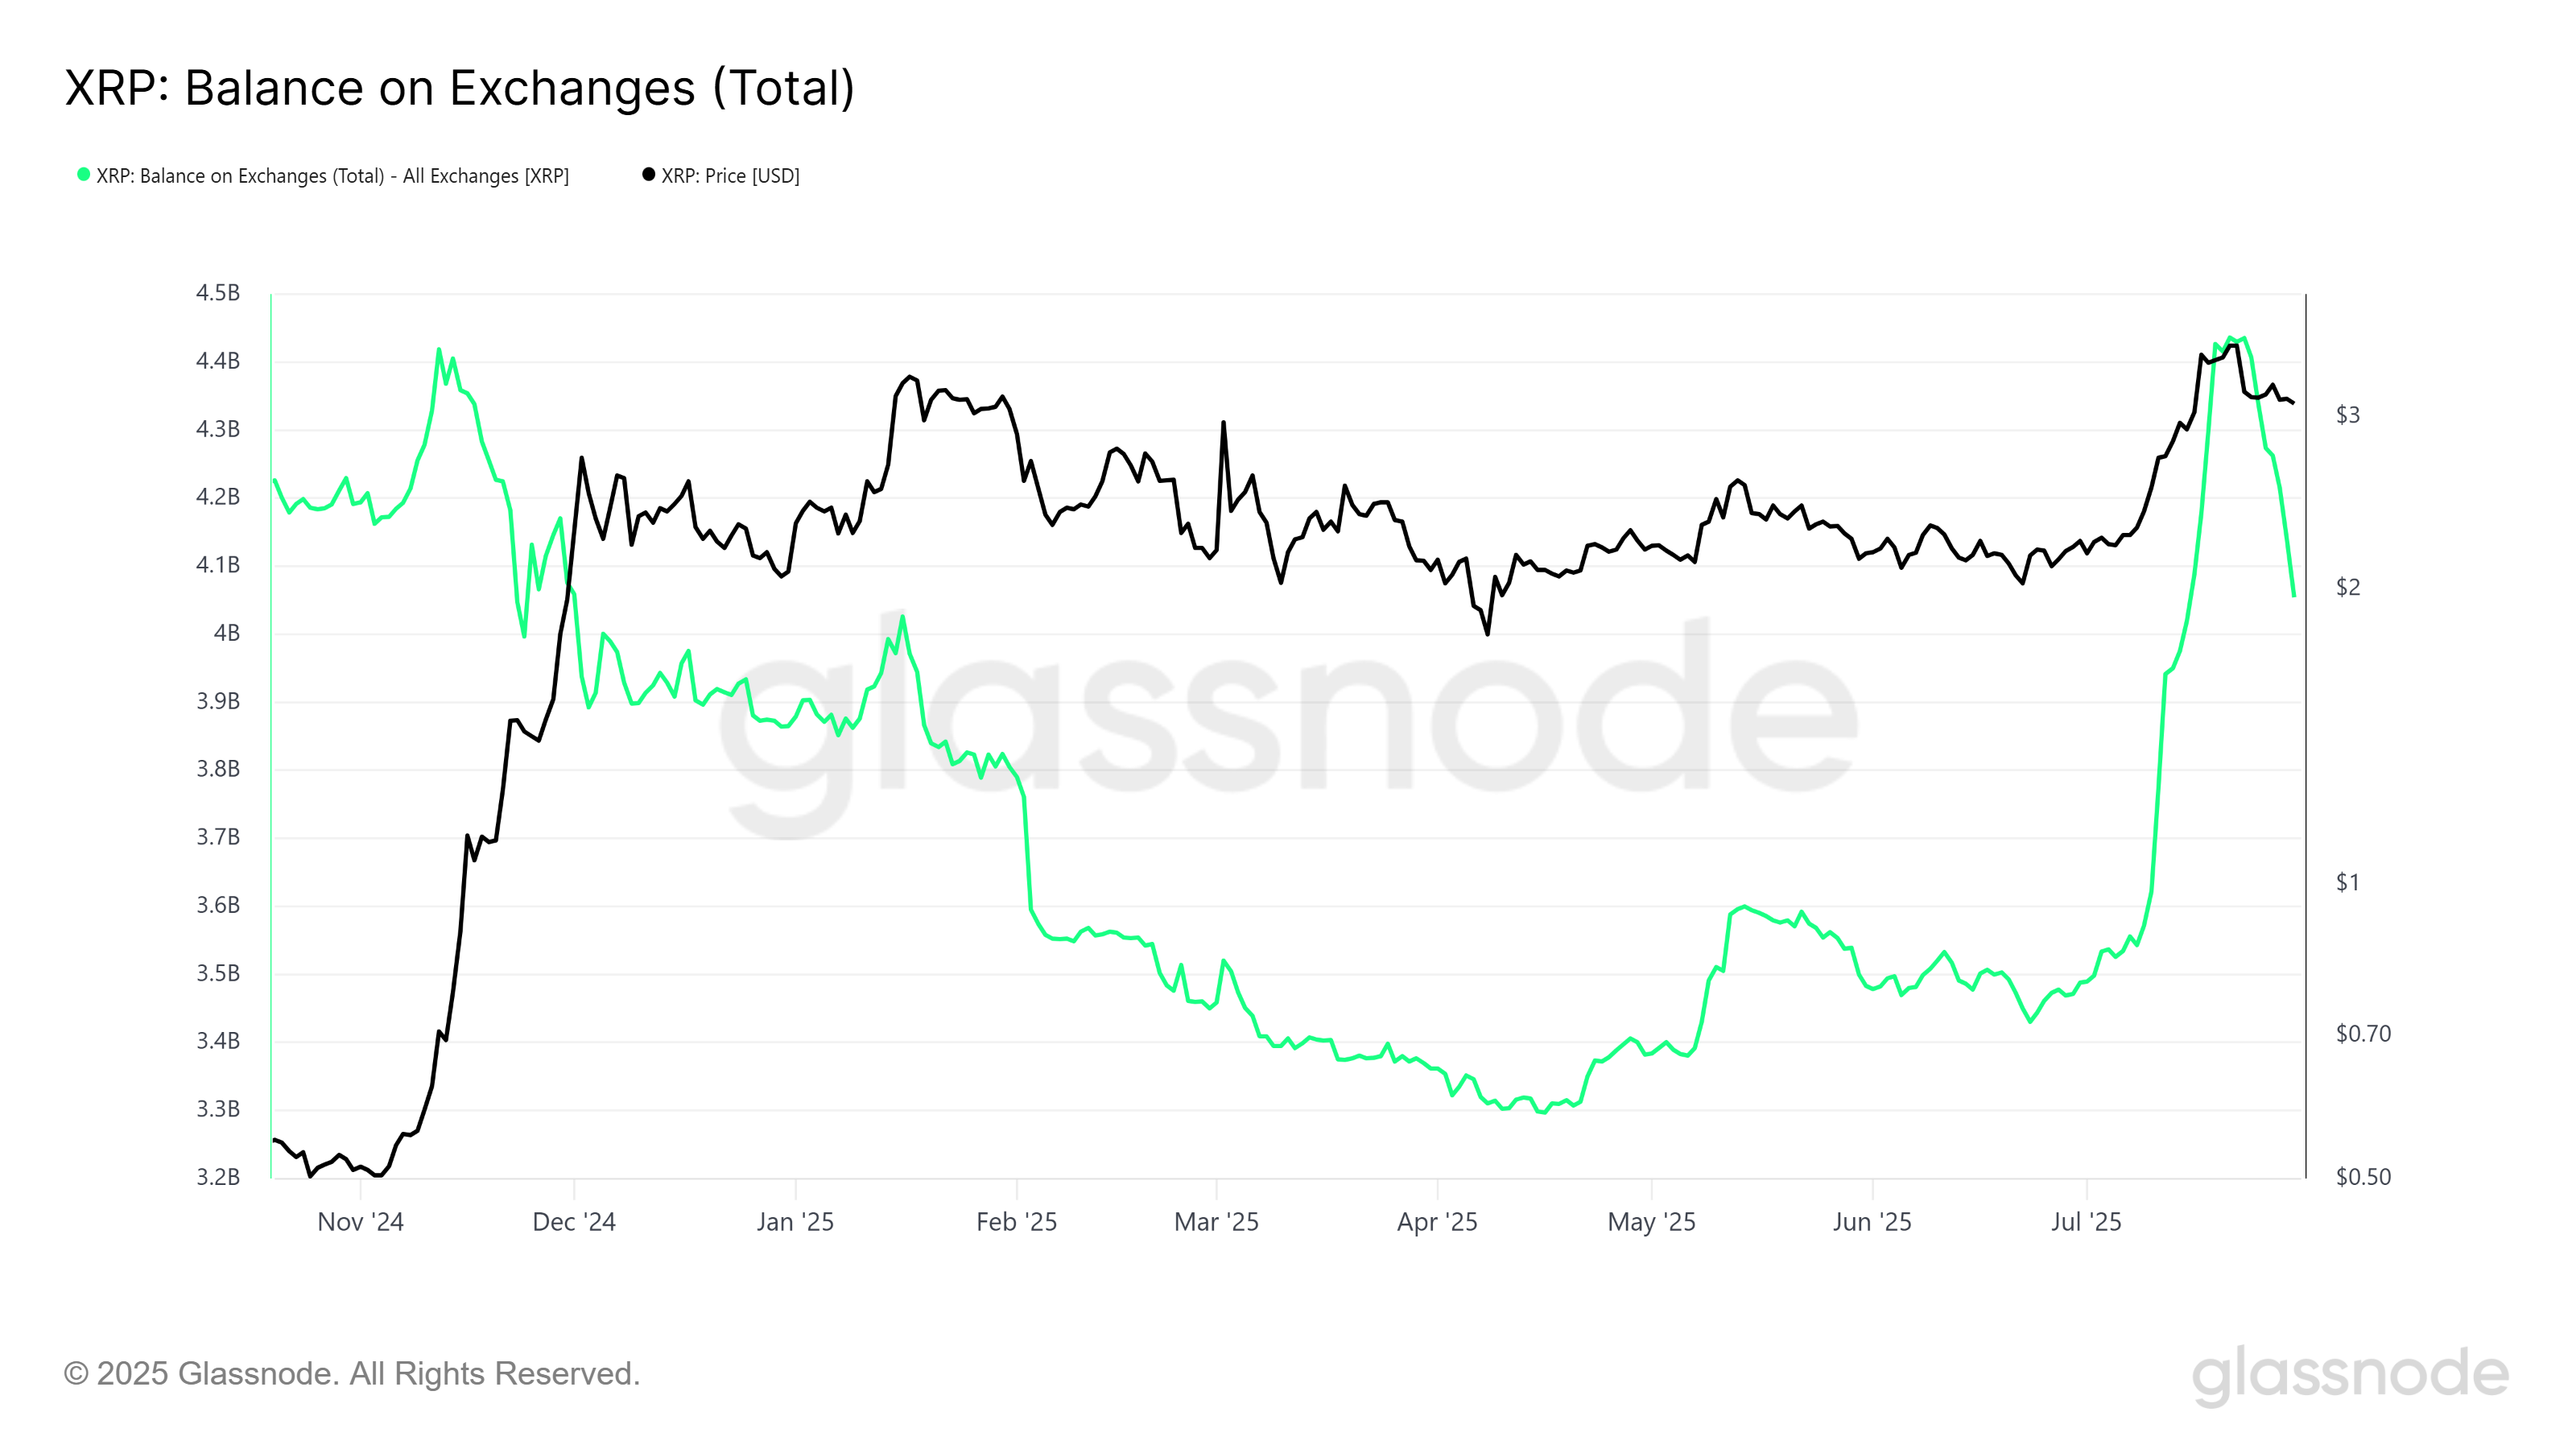Click the $0.50 price axis label
2576x1449 pixels.
tap(2363, 1177)
